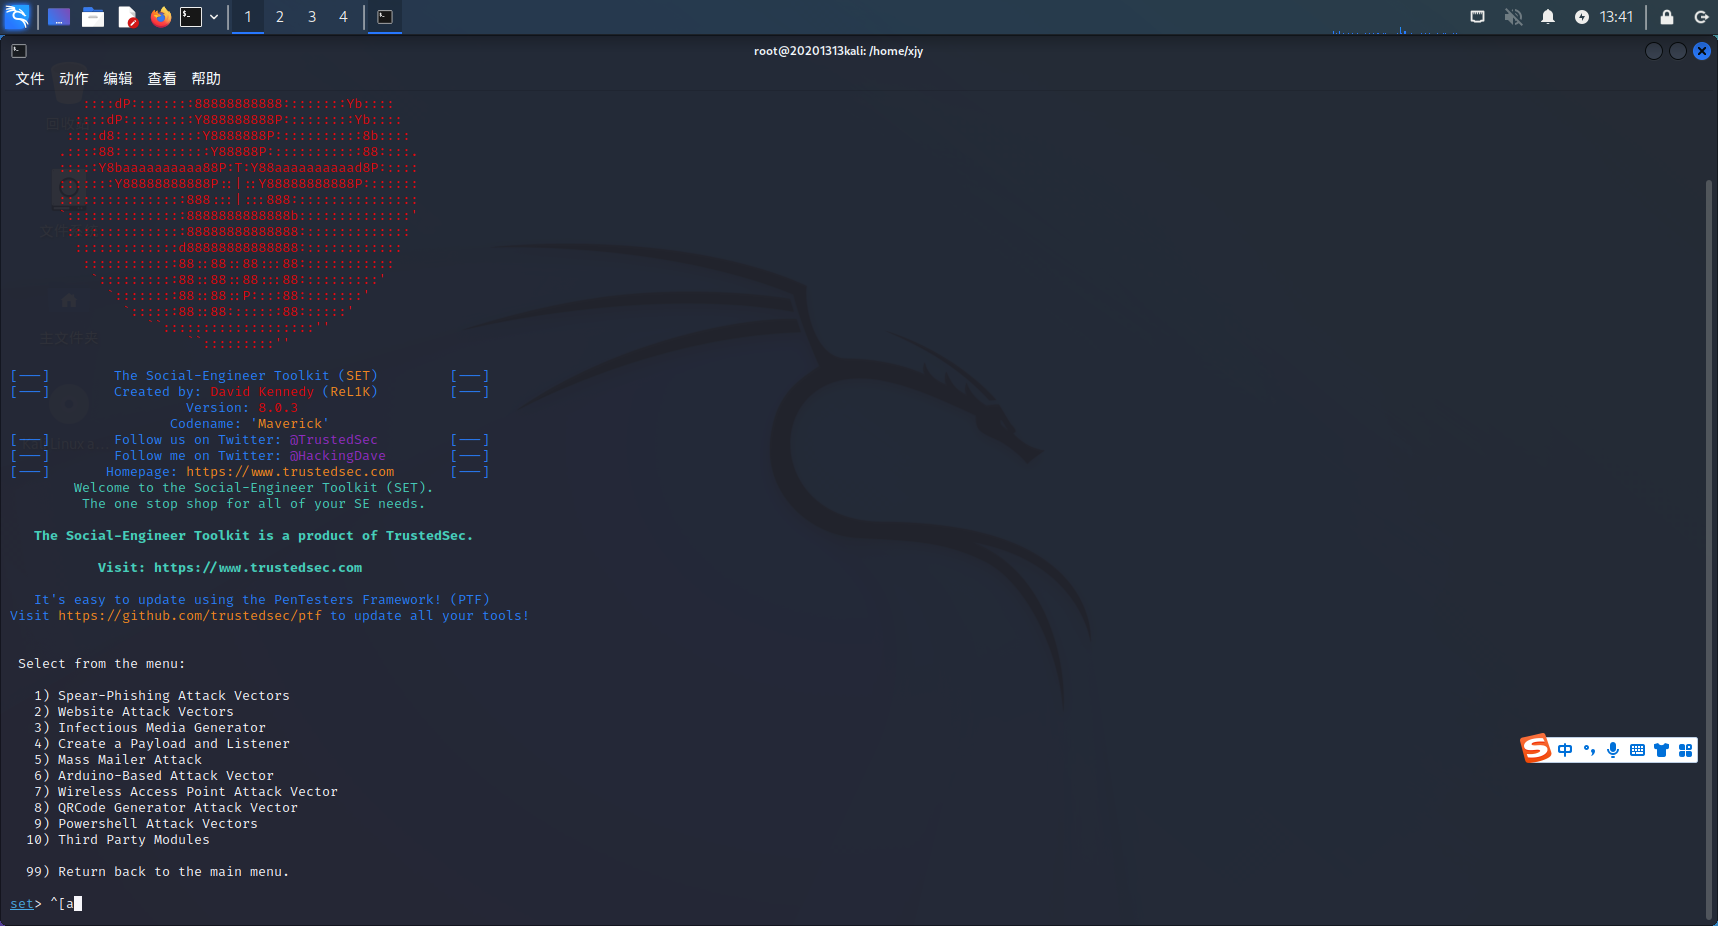Launch Firefox browser from the panel
The image size is (1718, 926).
[x=161, y=17]
